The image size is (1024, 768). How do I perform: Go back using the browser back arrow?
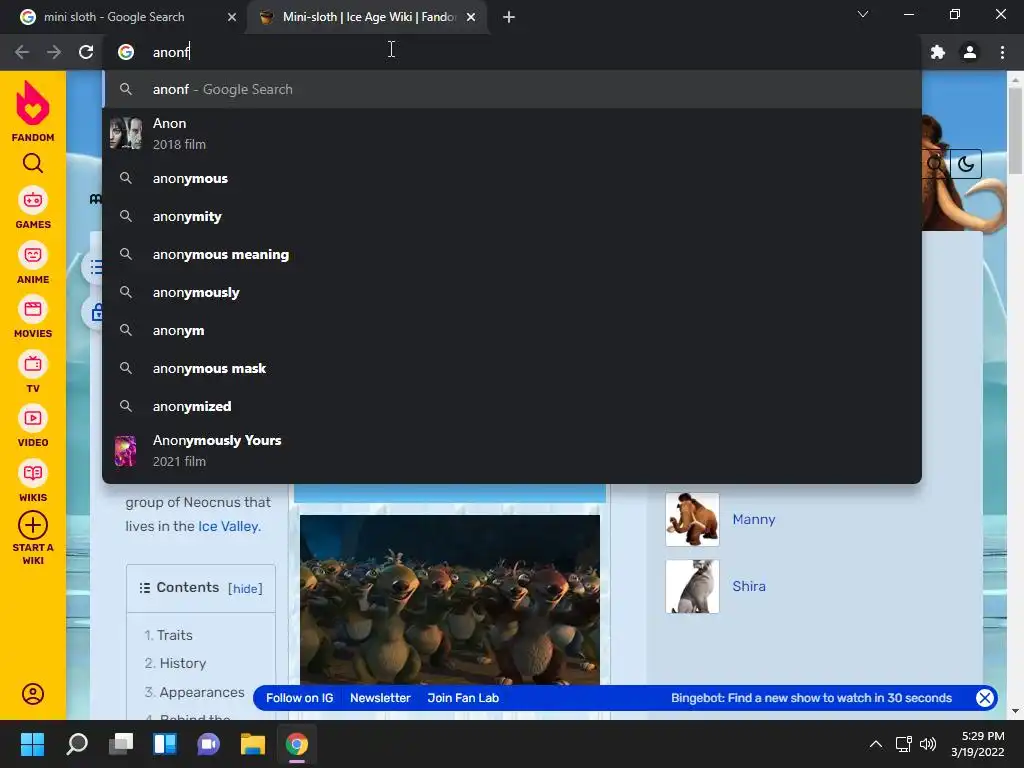(x=22, y=52)
